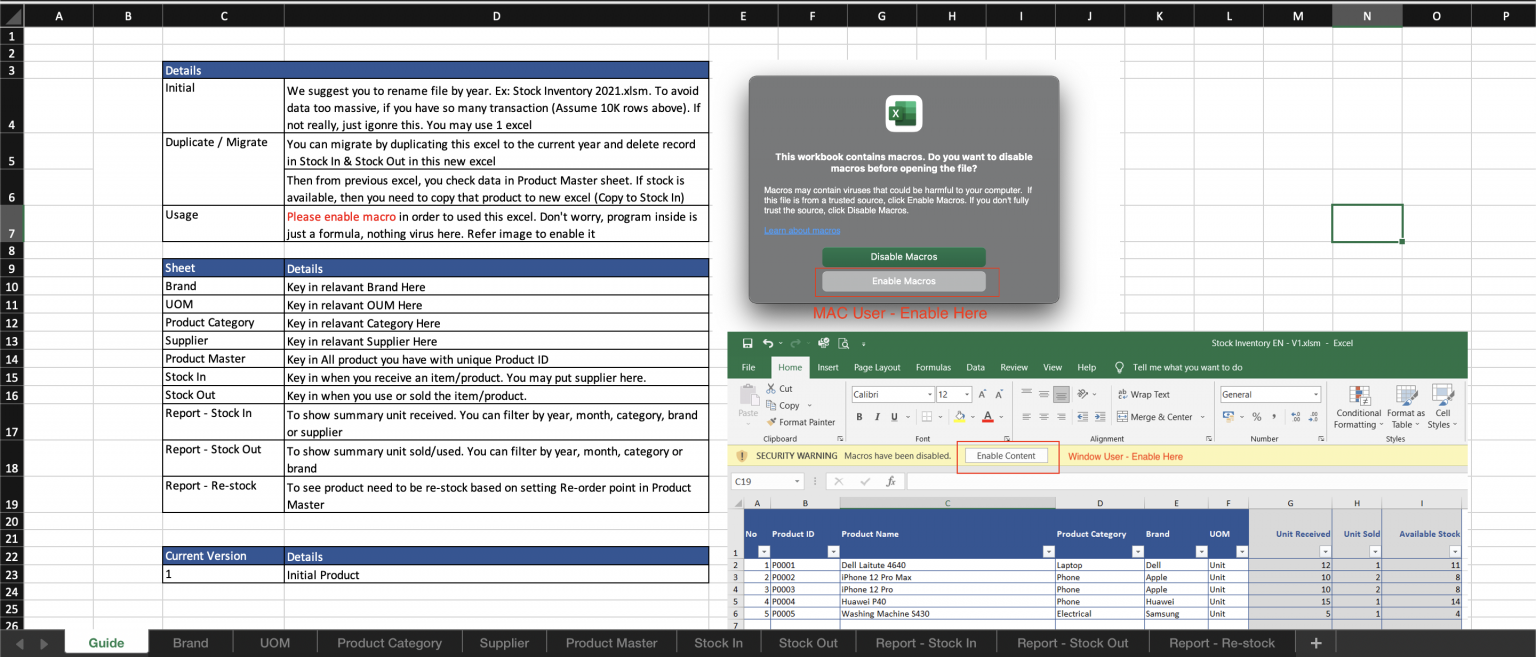Click the Merge & Center icon
The height and width of the screenshot is (657, 1536).
click(1122, 416)
